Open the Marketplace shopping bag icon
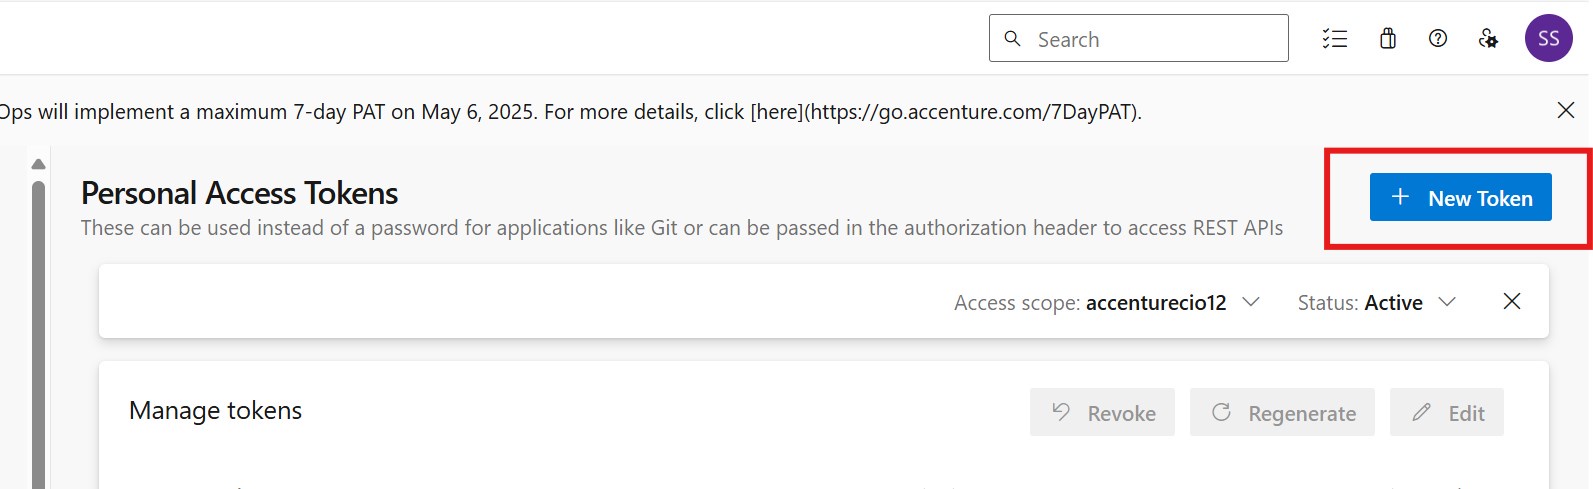 [x=1388, y=39]
